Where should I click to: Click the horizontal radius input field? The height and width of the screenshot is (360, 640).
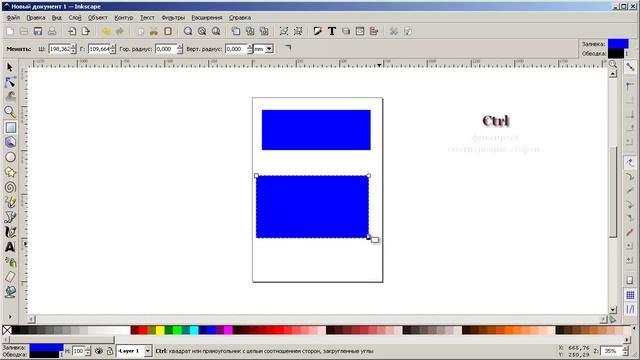click(166, 49)
